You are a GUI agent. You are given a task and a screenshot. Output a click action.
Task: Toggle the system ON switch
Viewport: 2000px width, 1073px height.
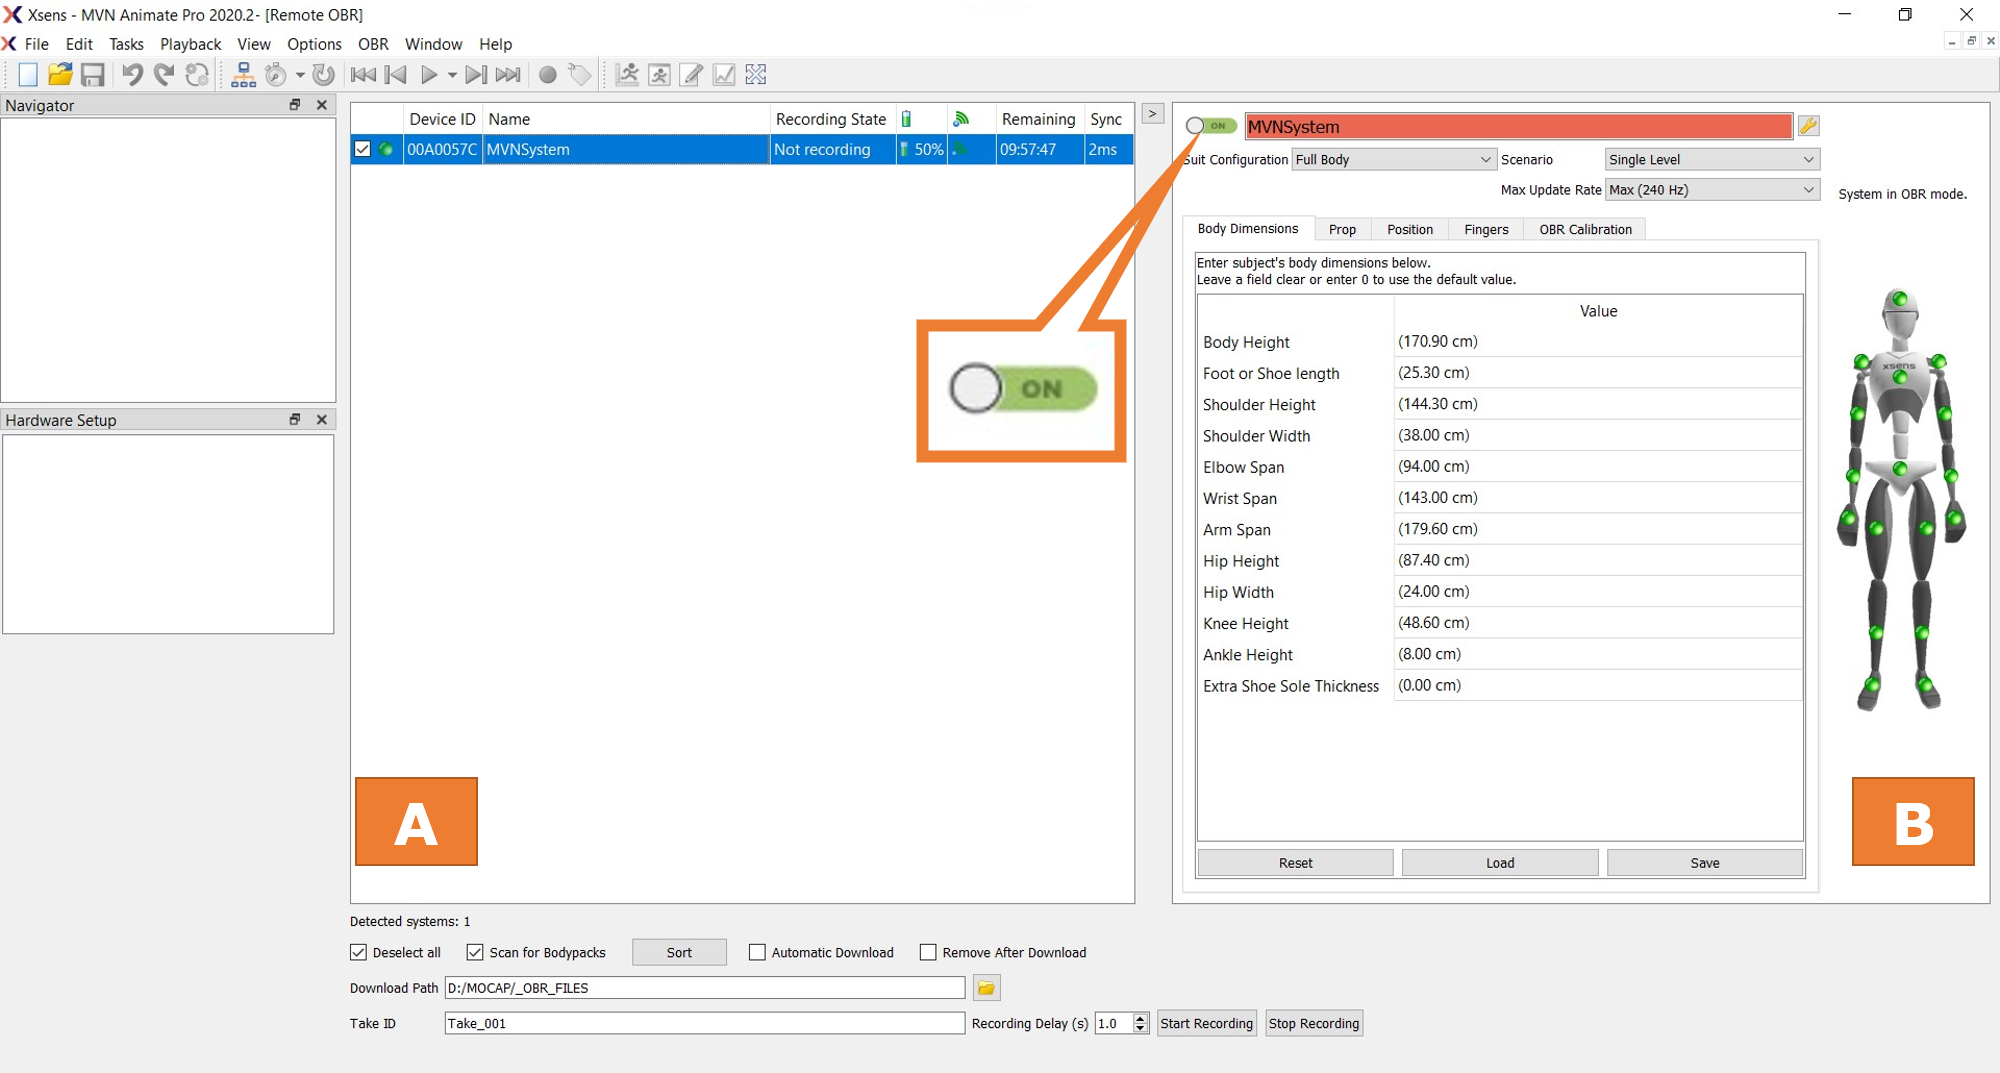[1211, 126]
